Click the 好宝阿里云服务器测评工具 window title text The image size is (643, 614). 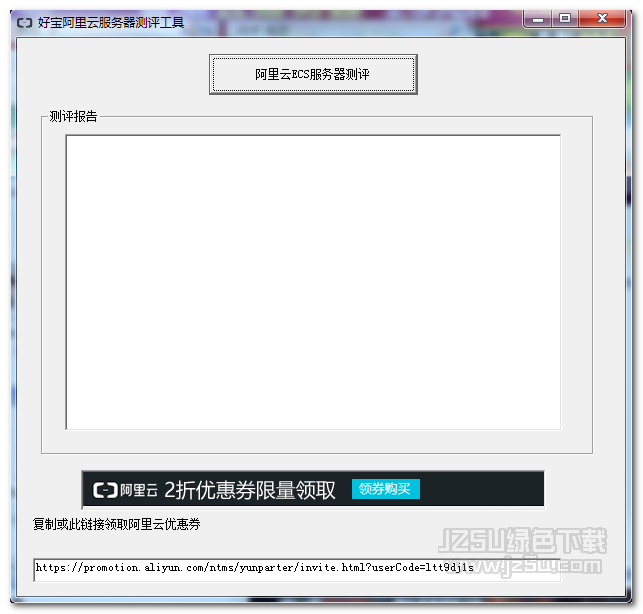click(x=111, y=23)
